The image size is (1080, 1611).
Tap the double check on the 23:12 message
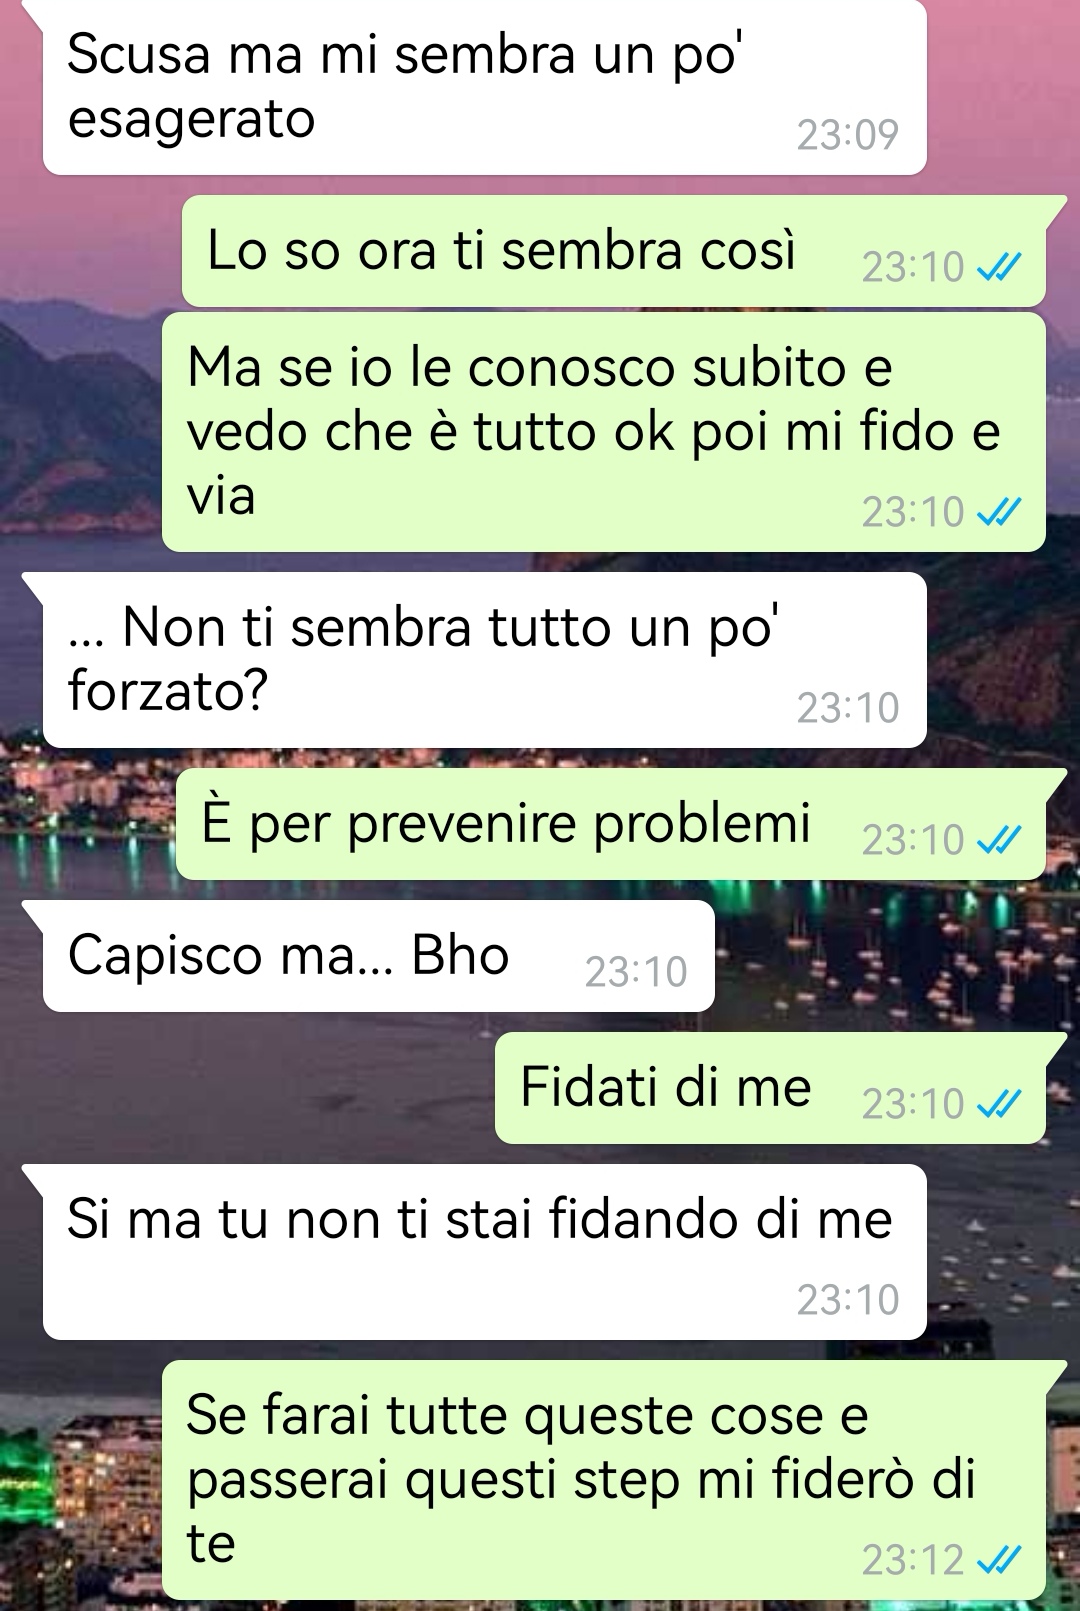[x=998, y=1560]
